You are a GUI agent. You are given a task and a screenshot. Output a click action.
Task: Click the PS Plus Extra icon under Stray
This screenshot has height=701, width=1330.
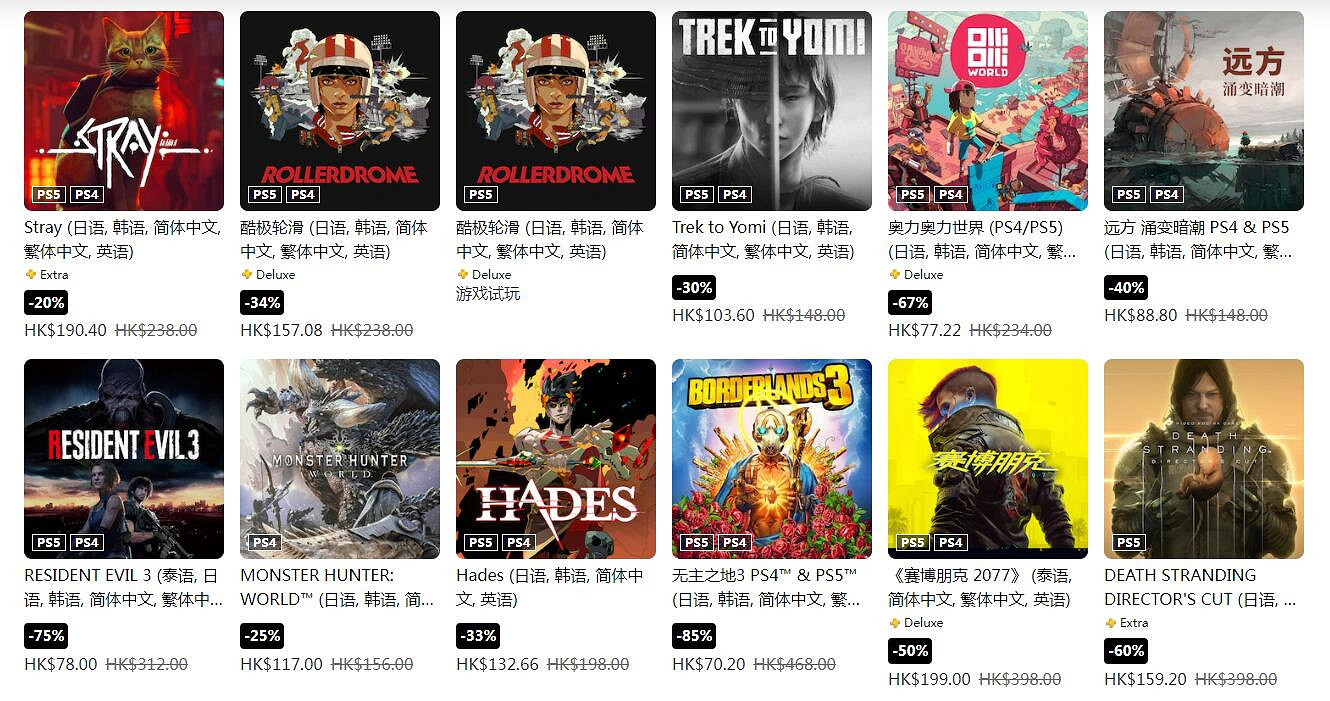click(30, 274)
